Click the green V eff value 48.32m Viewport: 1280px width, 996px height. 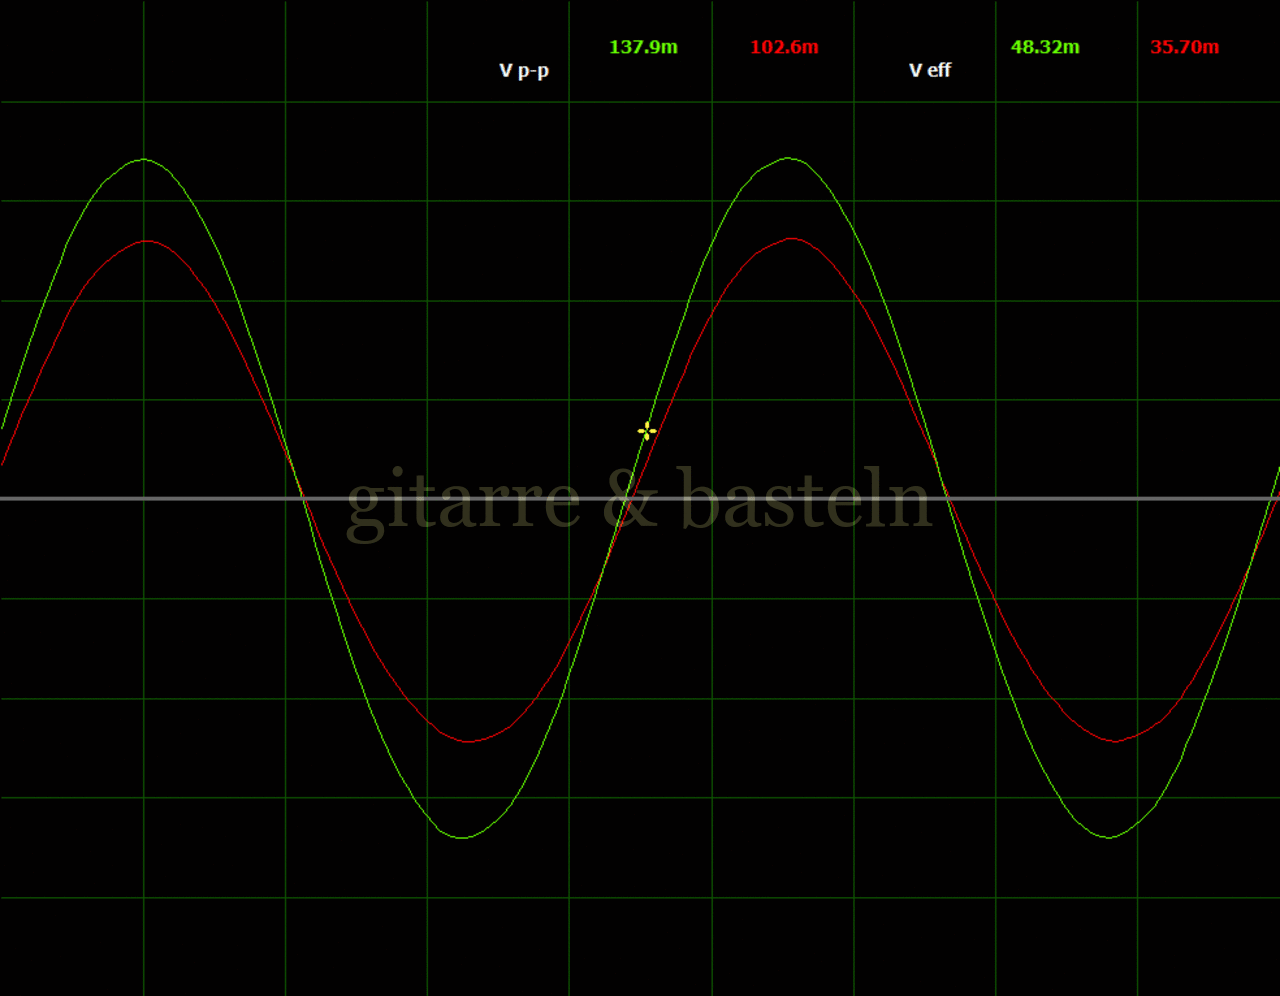pyautogui.click(x=1045, y=47)
